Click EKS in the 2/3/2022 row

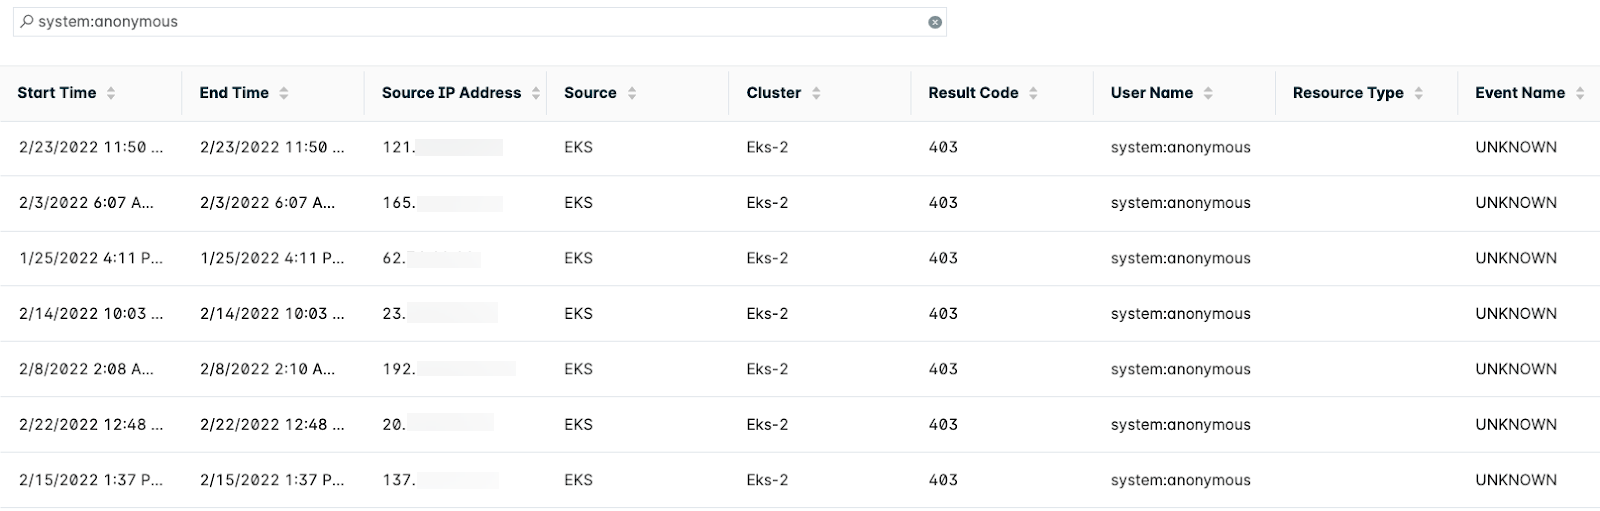pyautogui.click(x=578, y=203)
